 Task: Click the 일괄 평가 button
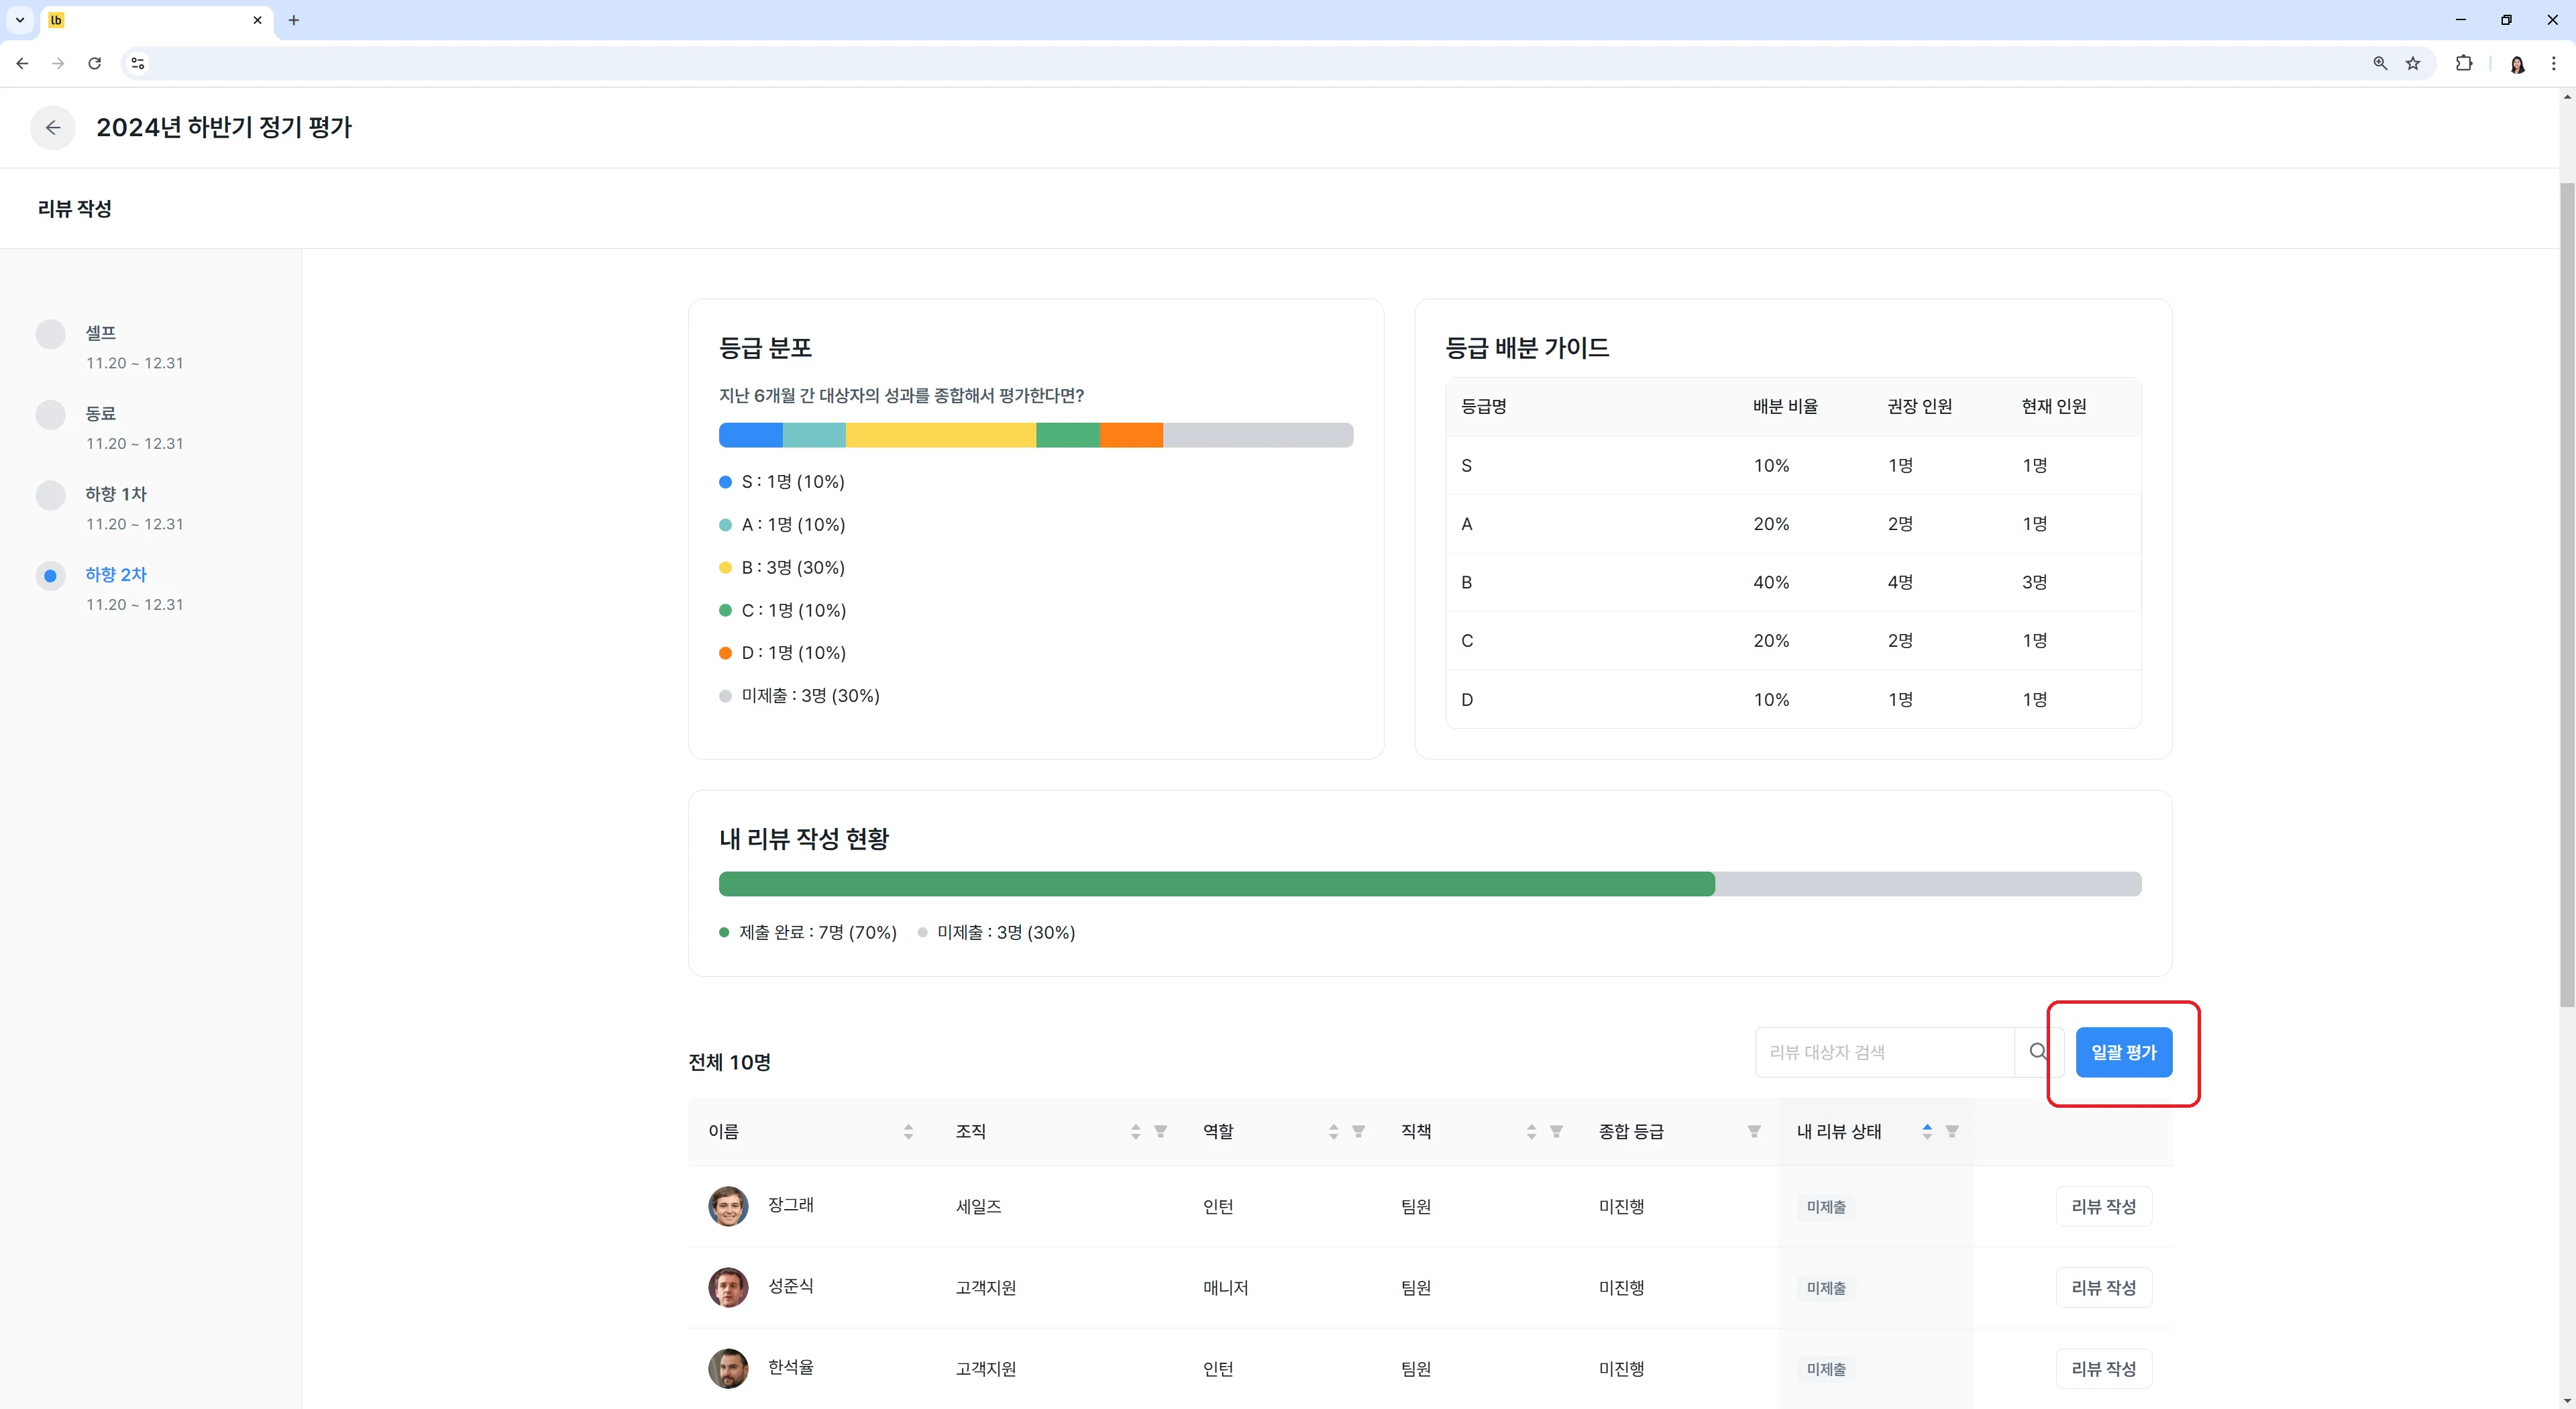pos(2124,1052)
